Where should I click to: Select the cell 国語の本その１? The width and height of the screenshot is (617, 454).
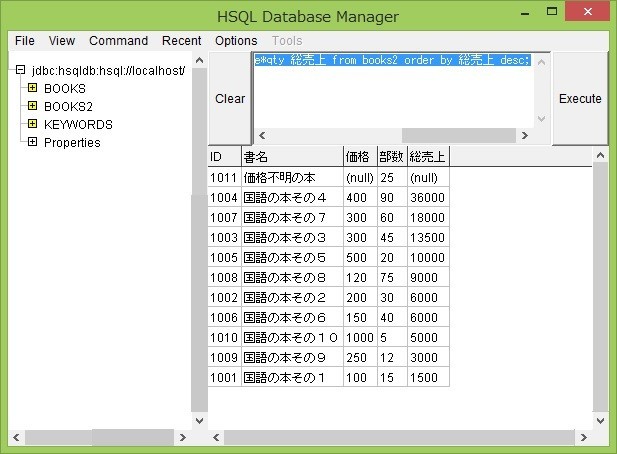292,378
